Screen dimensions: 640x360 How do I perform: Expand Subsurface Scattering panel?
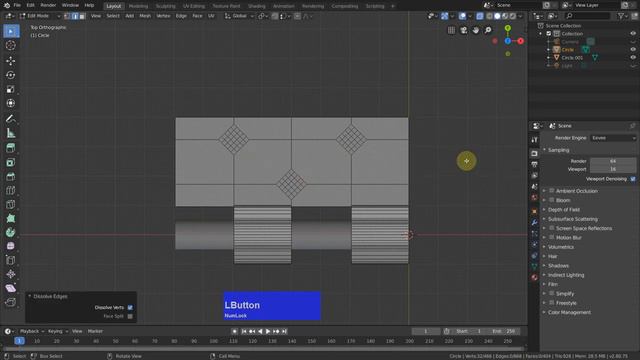(x=572, y=219)
